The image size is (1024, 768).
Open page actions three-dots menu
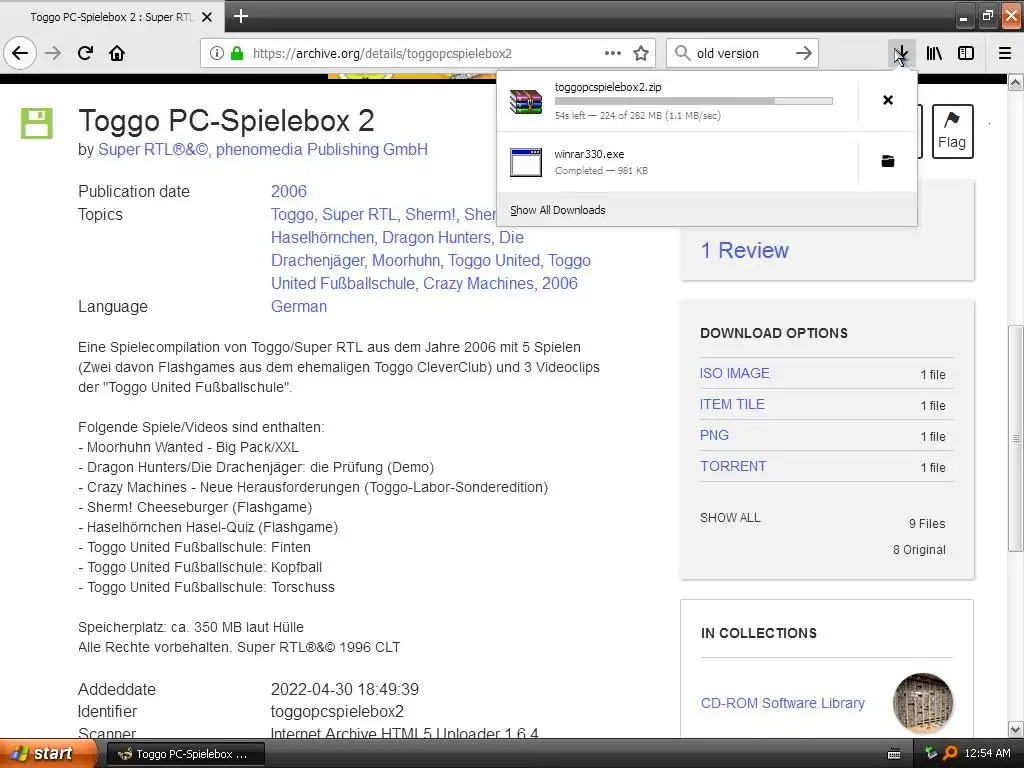pos(613,54)
